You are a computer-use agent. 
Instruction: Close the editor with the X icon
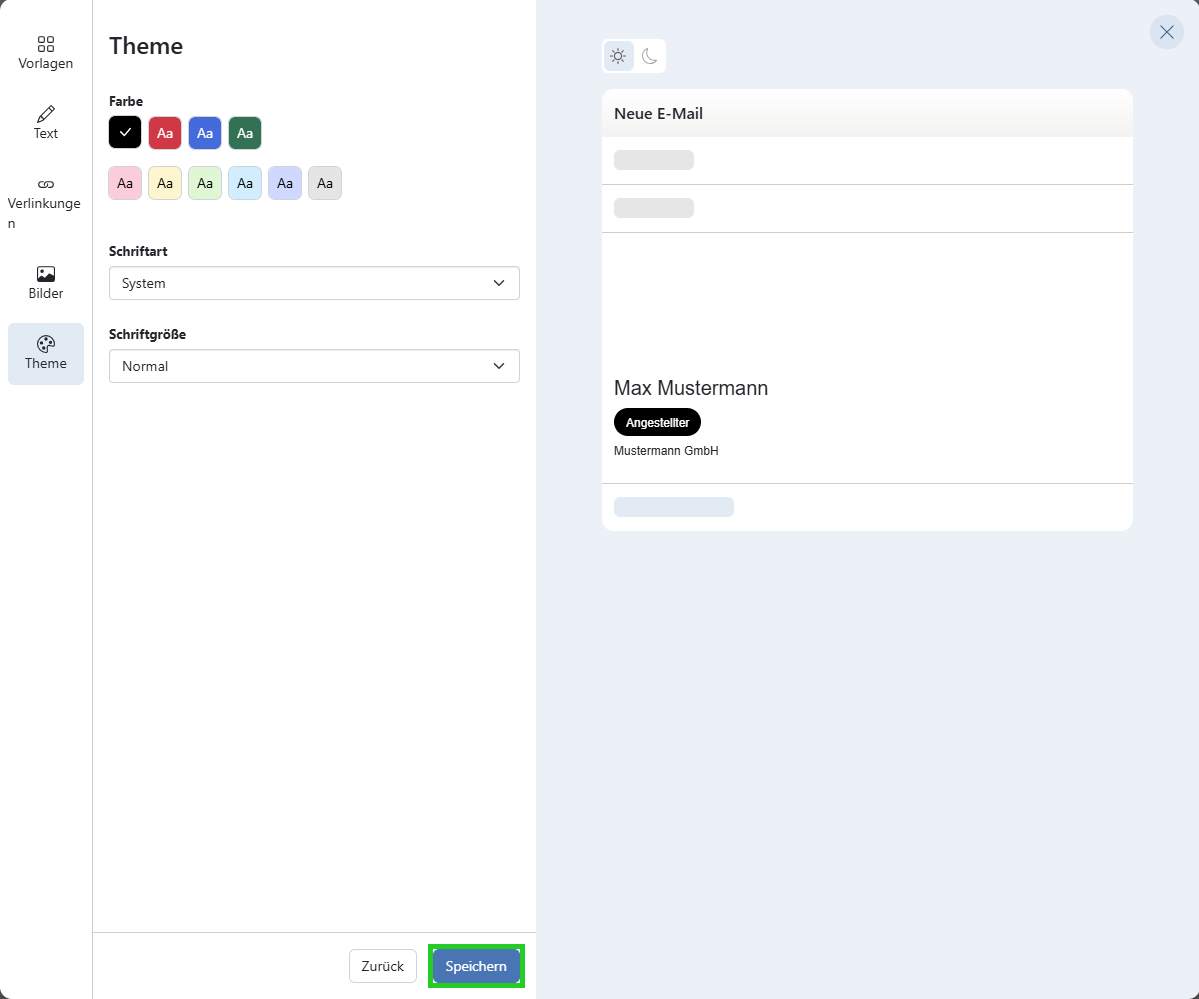coord(1166,32)
